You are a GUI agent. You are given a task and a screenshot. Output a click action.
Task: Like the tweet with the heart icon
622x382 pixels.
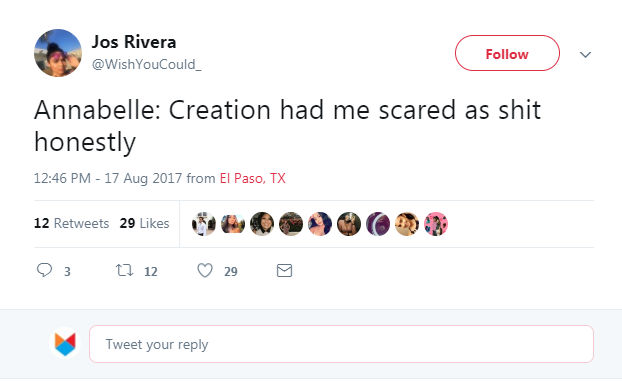[x=205, y=271]
